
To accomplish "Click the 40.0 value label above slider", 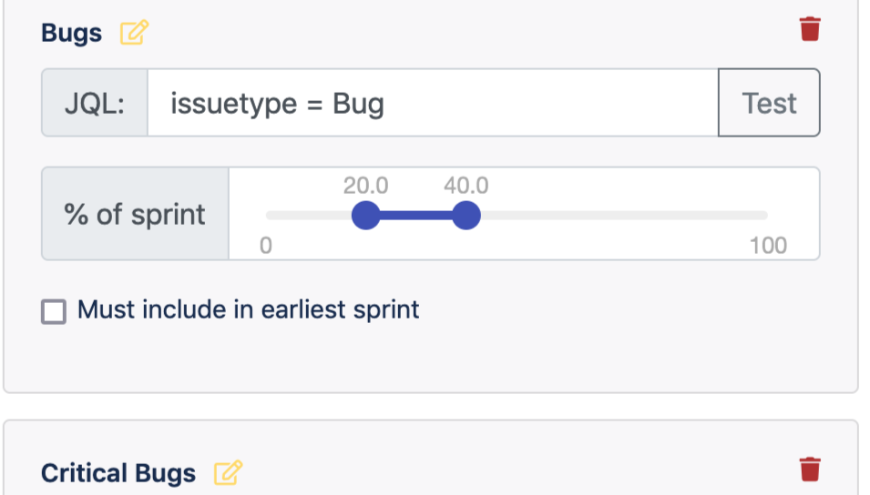I will click(x=466, y=186).
